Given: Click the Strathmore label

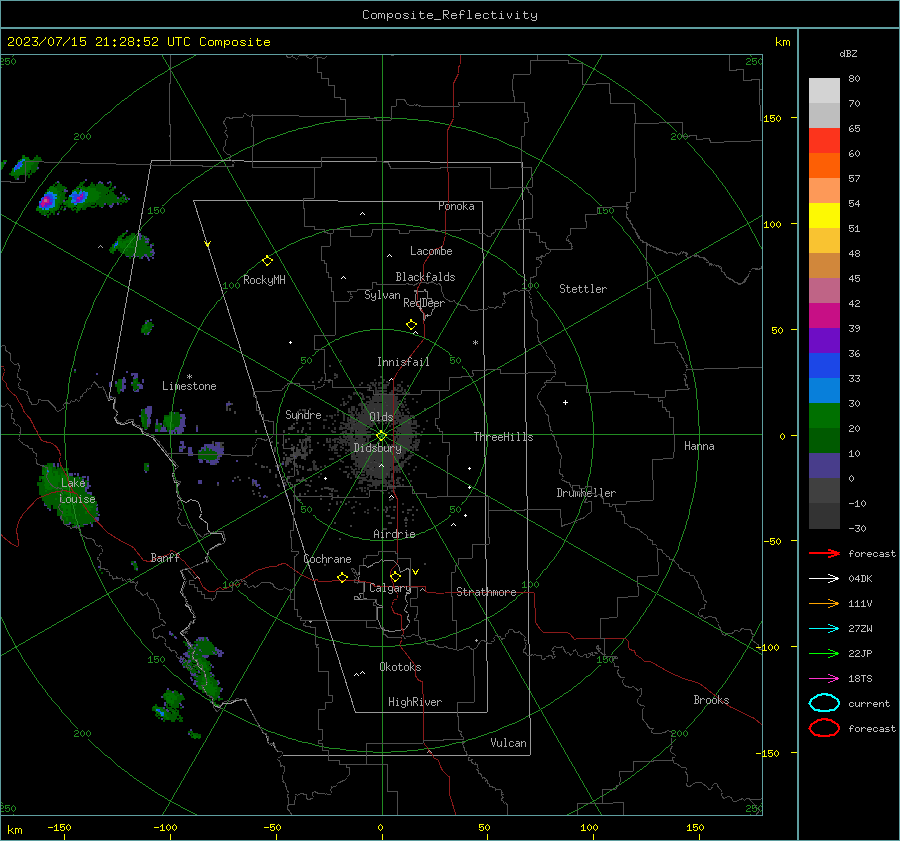Looking at the screenshot, I should pos(487,592).
